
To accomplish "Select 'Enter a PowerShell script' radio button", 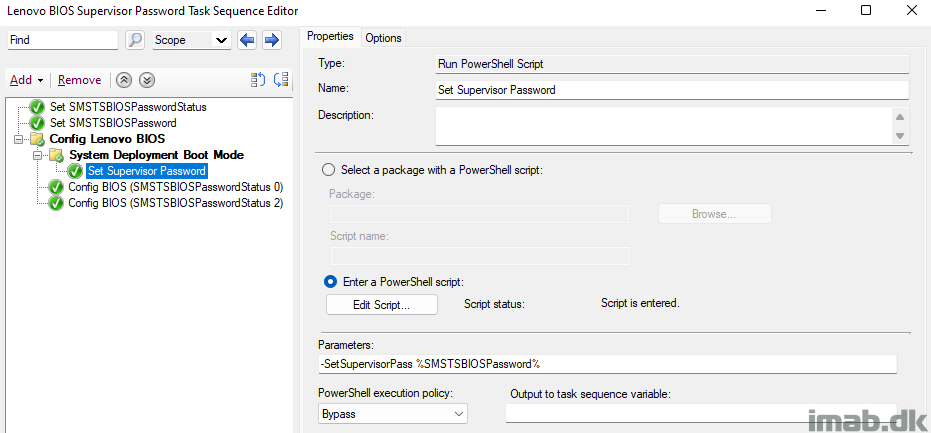I will pyautogui.click(x=330, y=281).
